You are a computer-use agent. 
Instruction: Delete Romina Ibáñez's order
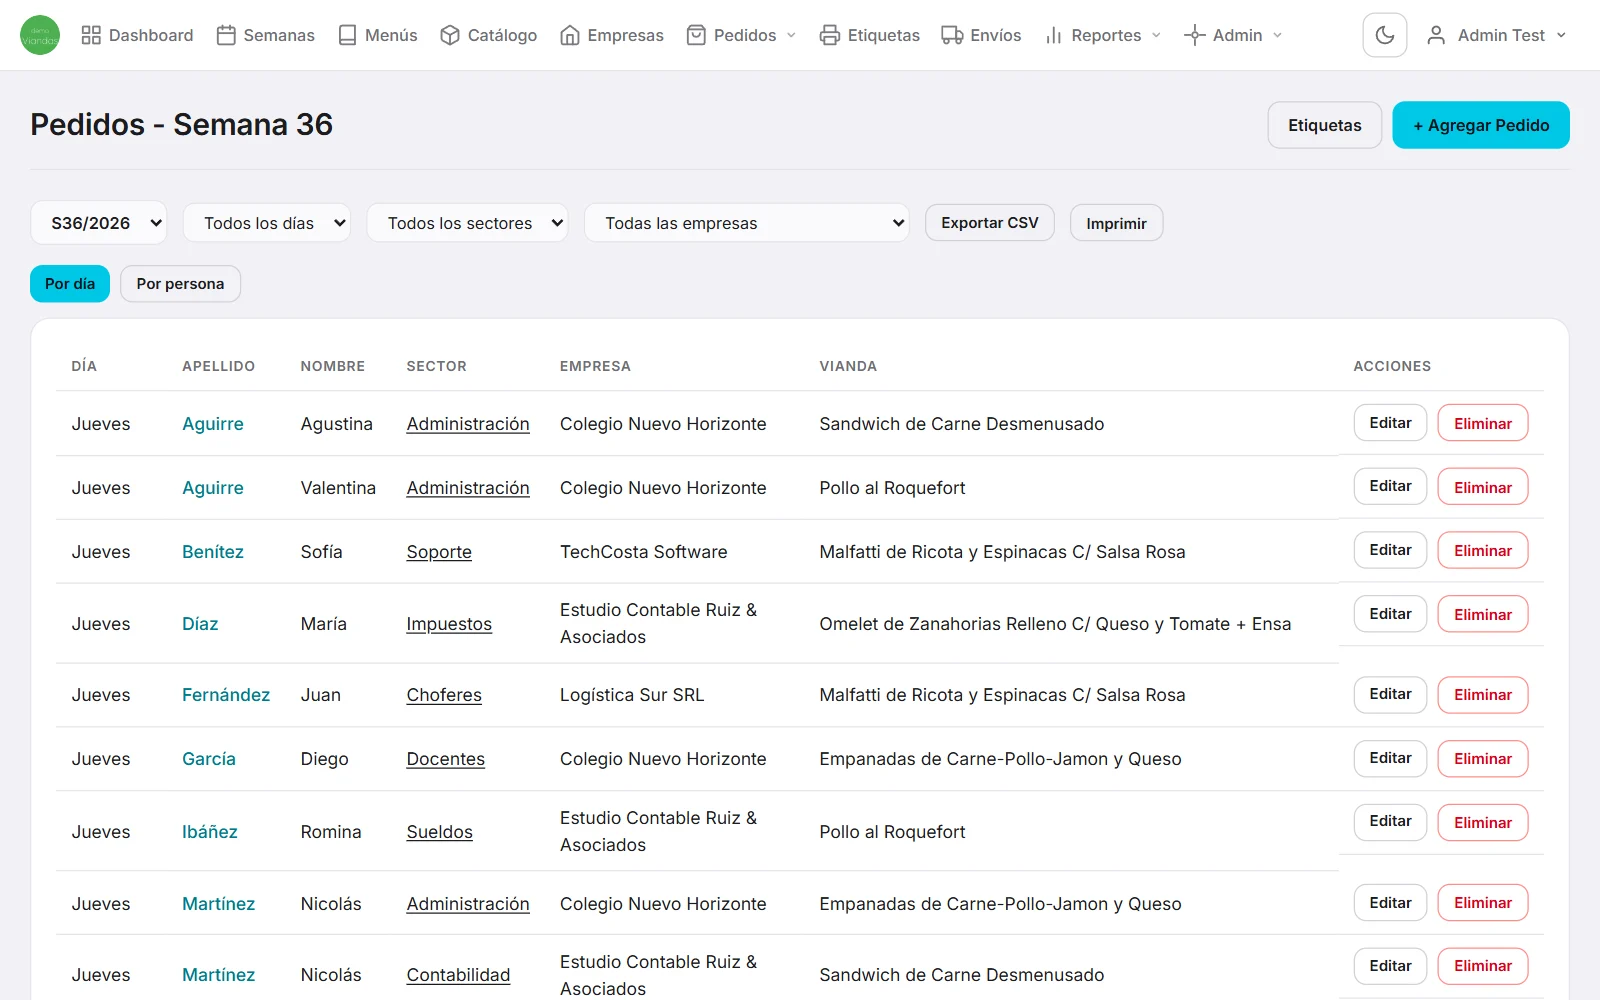[1483, 822]
